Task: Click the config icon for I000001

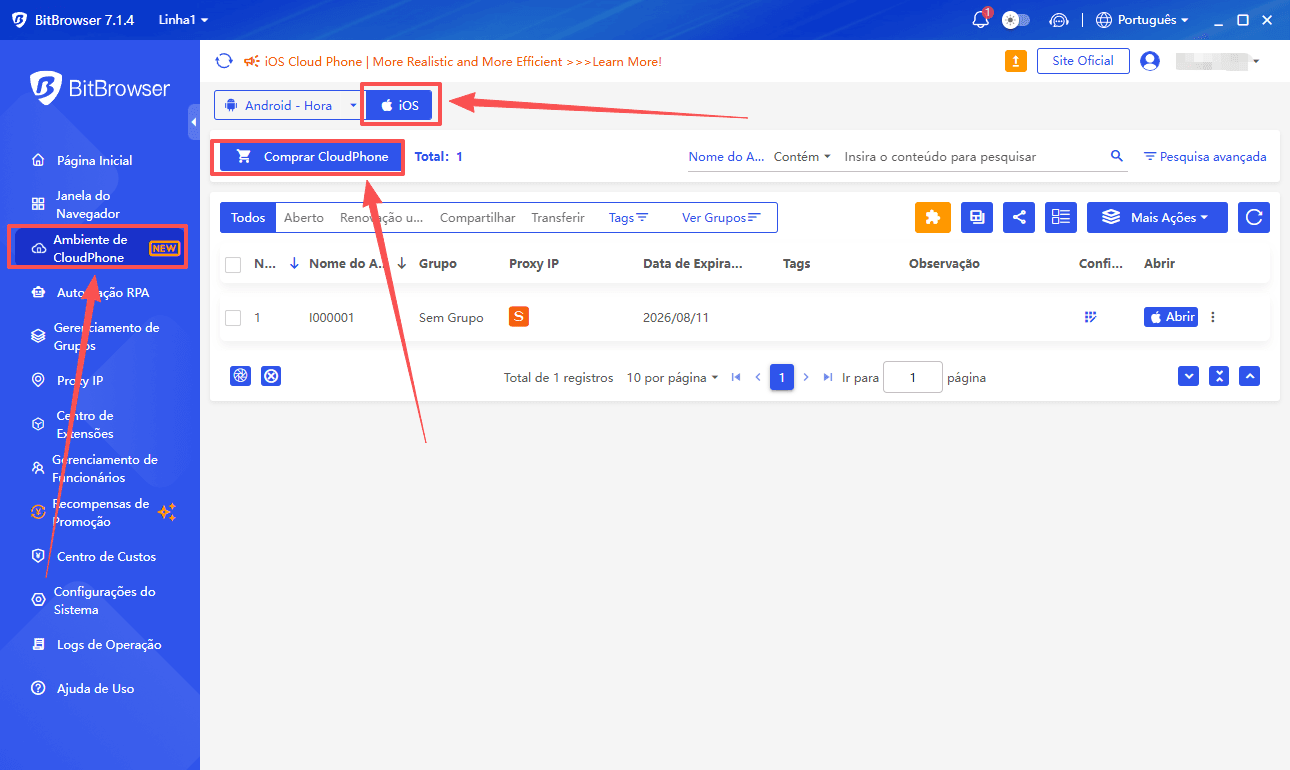Action: (1090, 317)
